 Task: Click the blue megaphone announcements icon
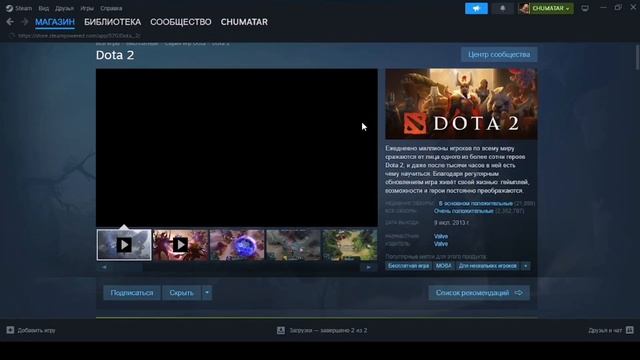(476, 8)
